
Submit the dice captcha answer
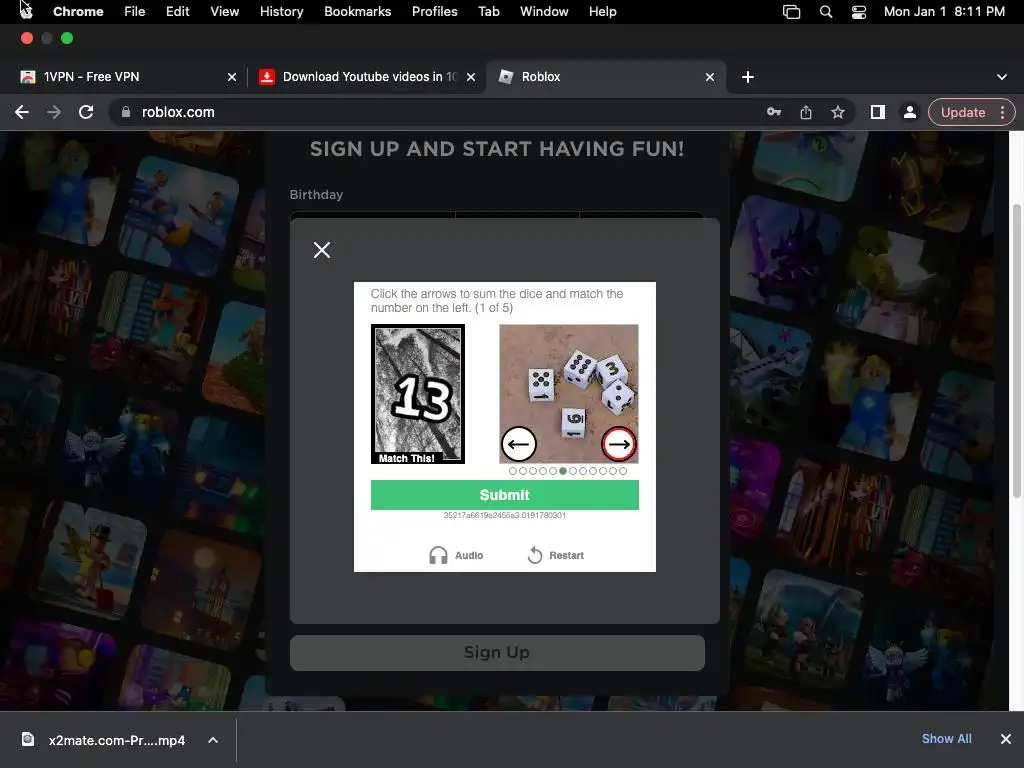505,495
